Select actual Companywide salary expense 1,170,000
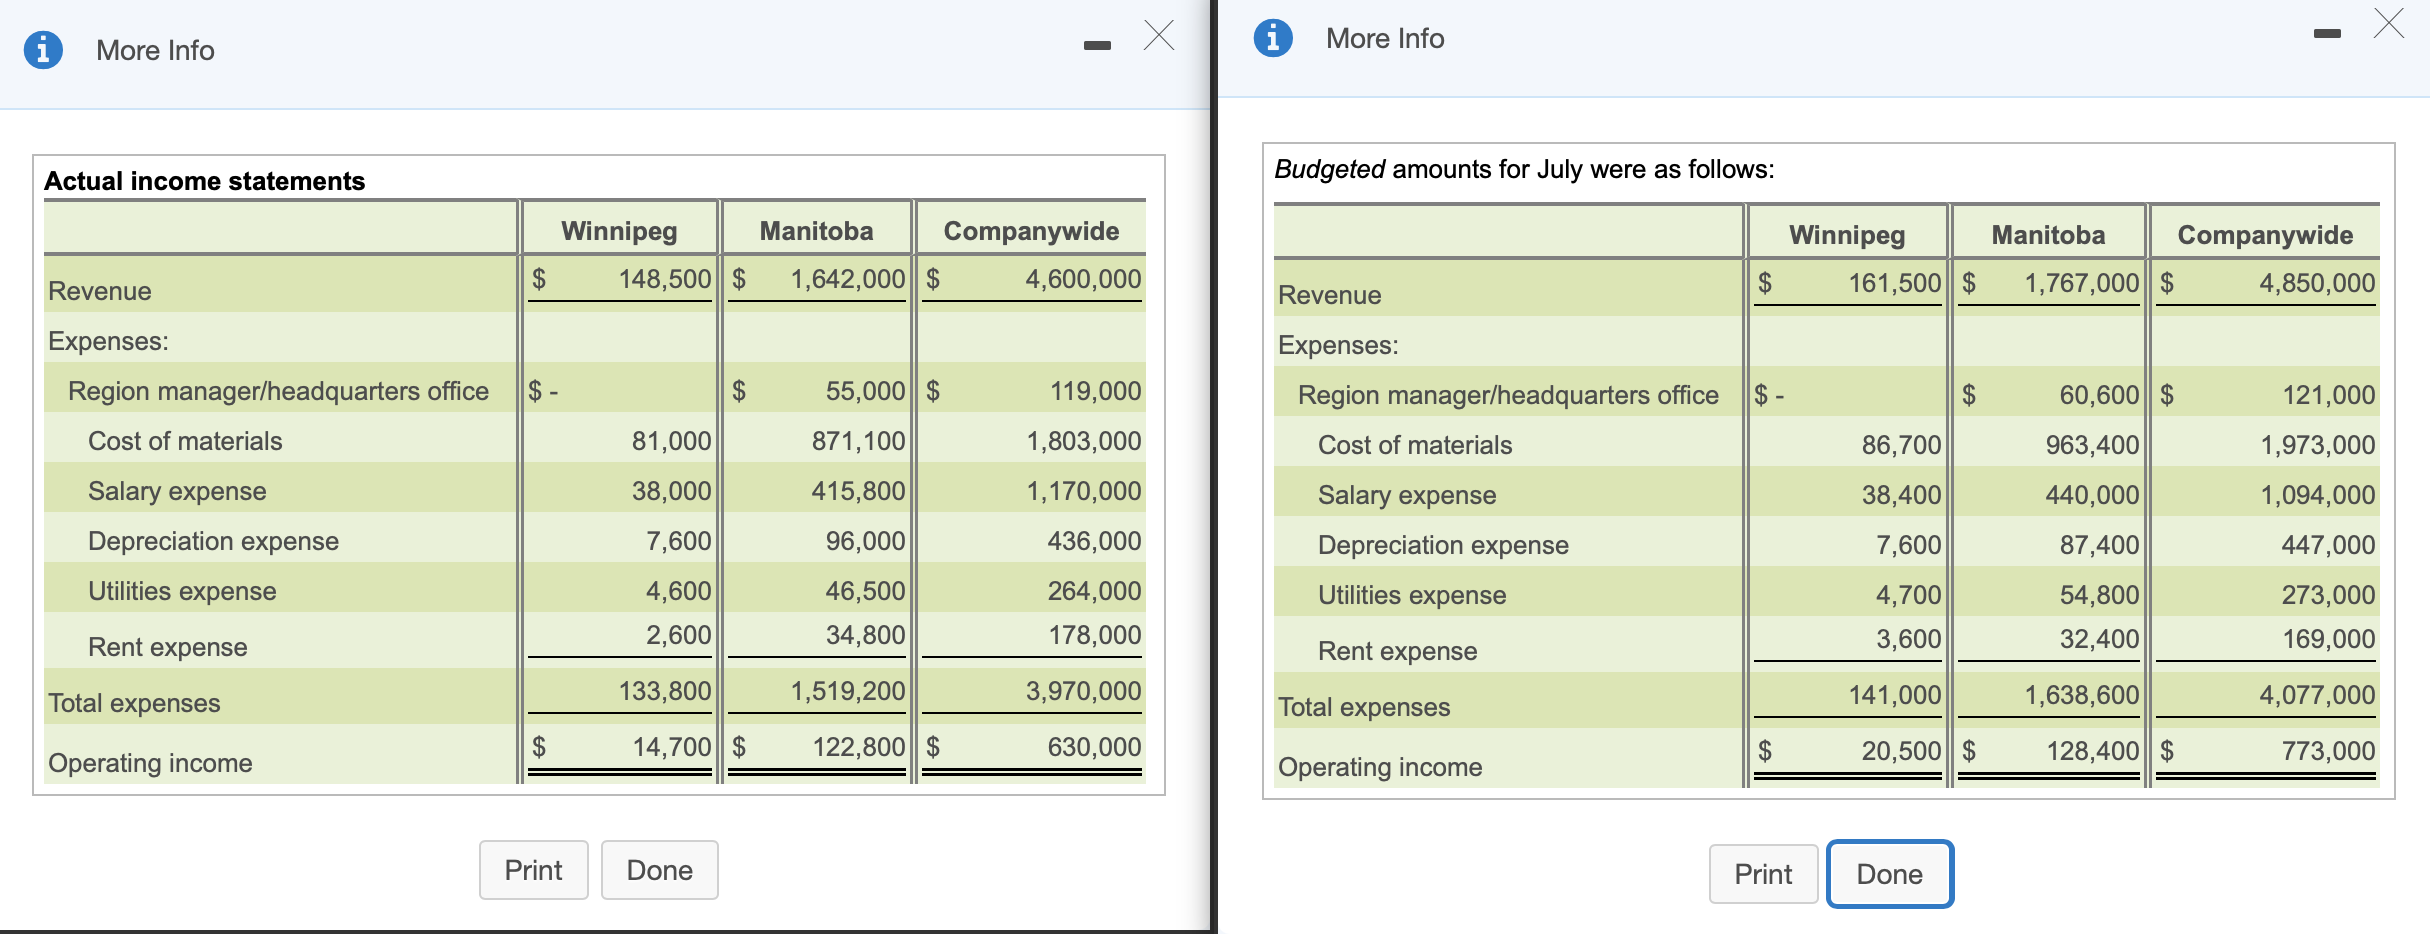The image size is (2430, 934). [x=1083, y=491]
